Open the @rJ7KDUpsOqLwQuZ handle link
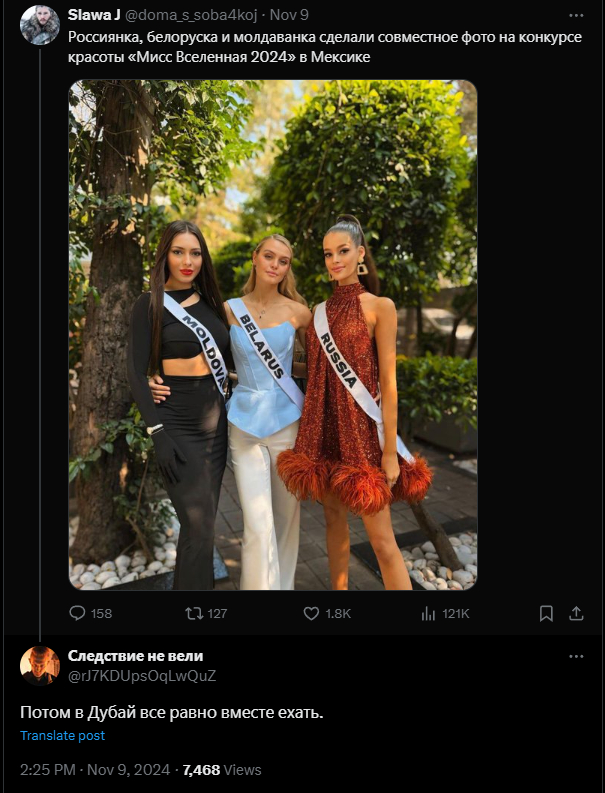Image resolution: width=605 pixels, height=793 pixels. tap(142, 676)
